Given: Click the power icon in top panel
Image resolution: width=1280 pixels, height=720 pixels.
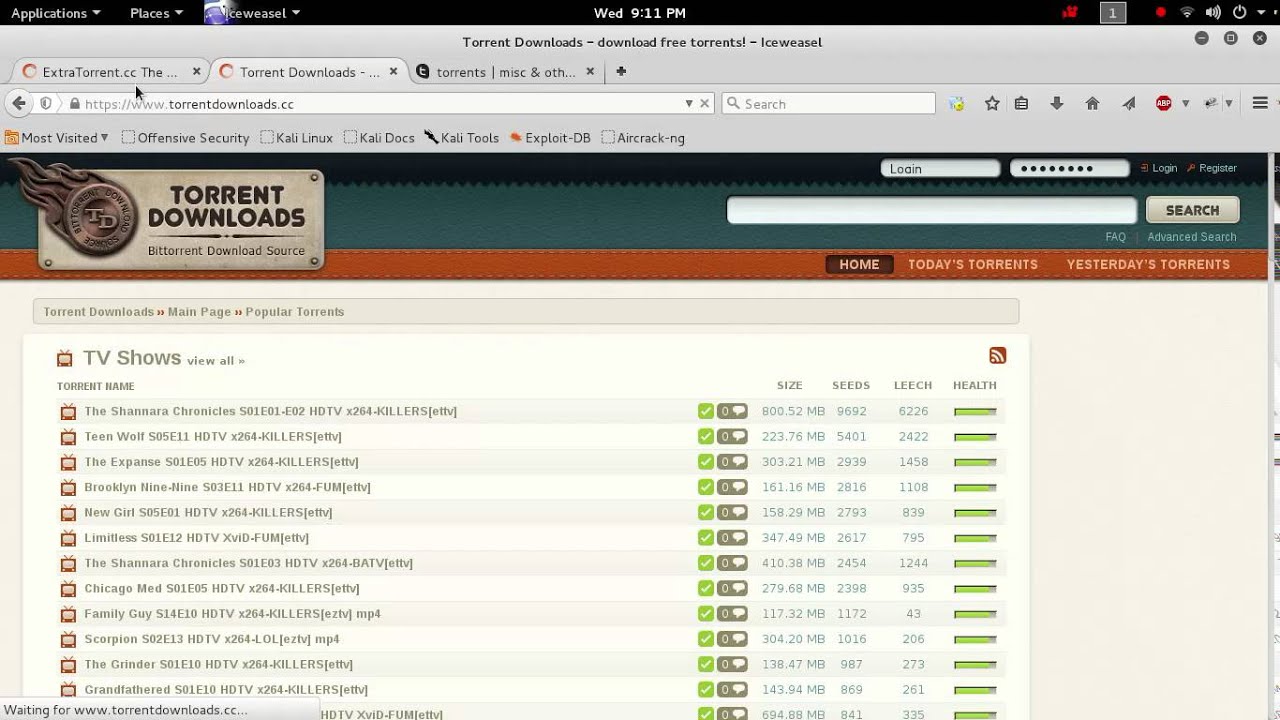Looking at the screenshot, I should point(1239,13).
